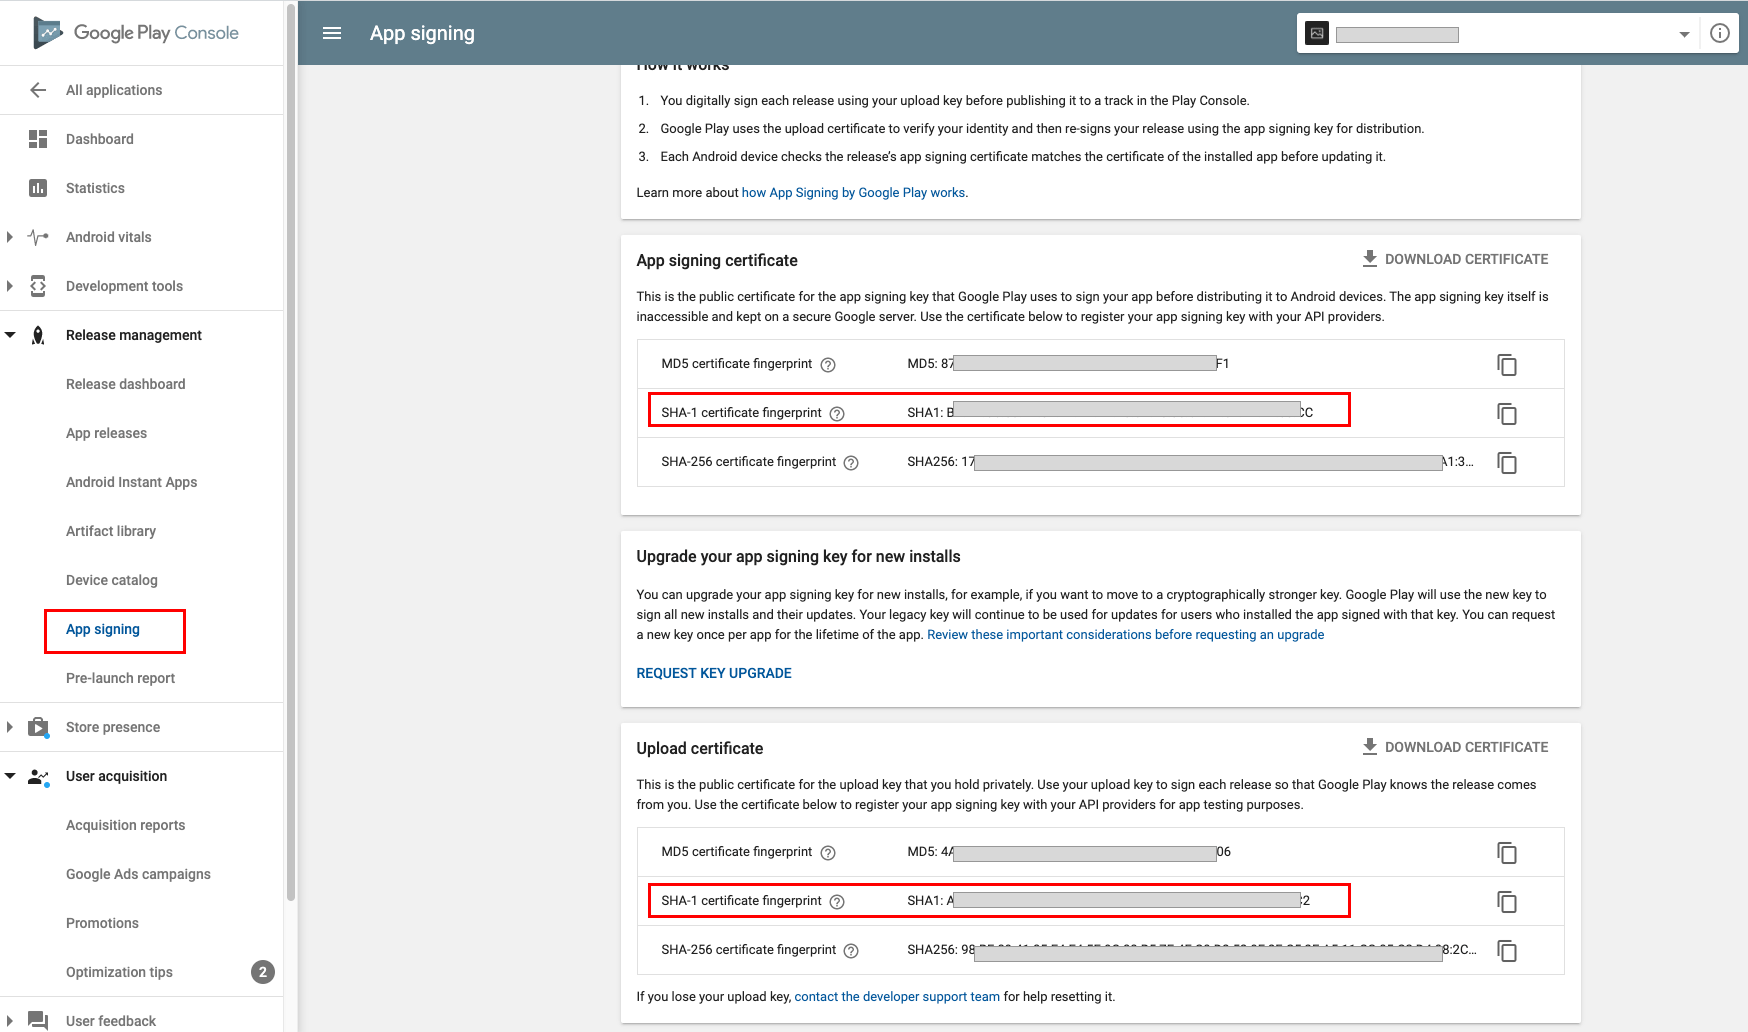This screenshot has height=1032, width=1748.
Task: Click the sidebar vertical scrollbar
Action: pyautogui.click(x=291, y=450)
